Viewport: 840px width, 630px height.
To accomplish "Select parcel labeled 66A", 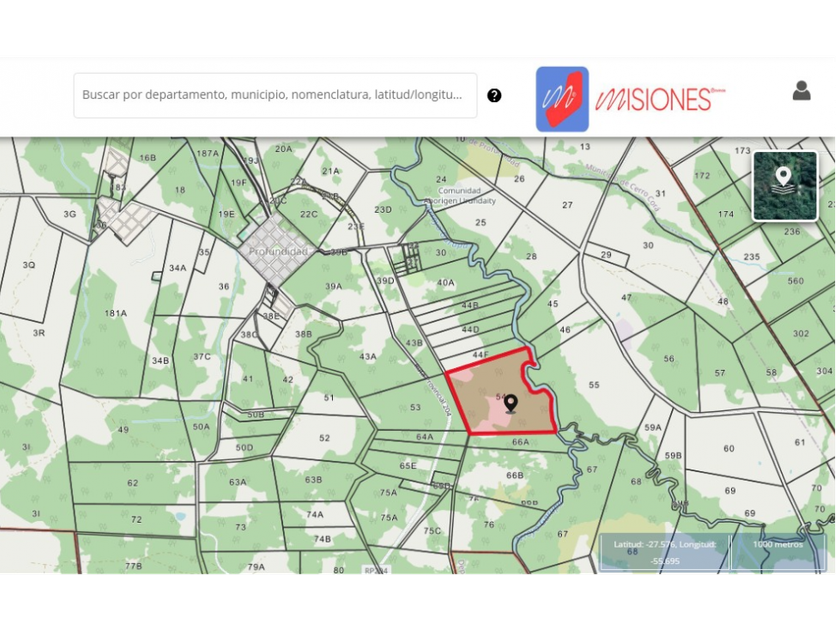I will 520,442.
